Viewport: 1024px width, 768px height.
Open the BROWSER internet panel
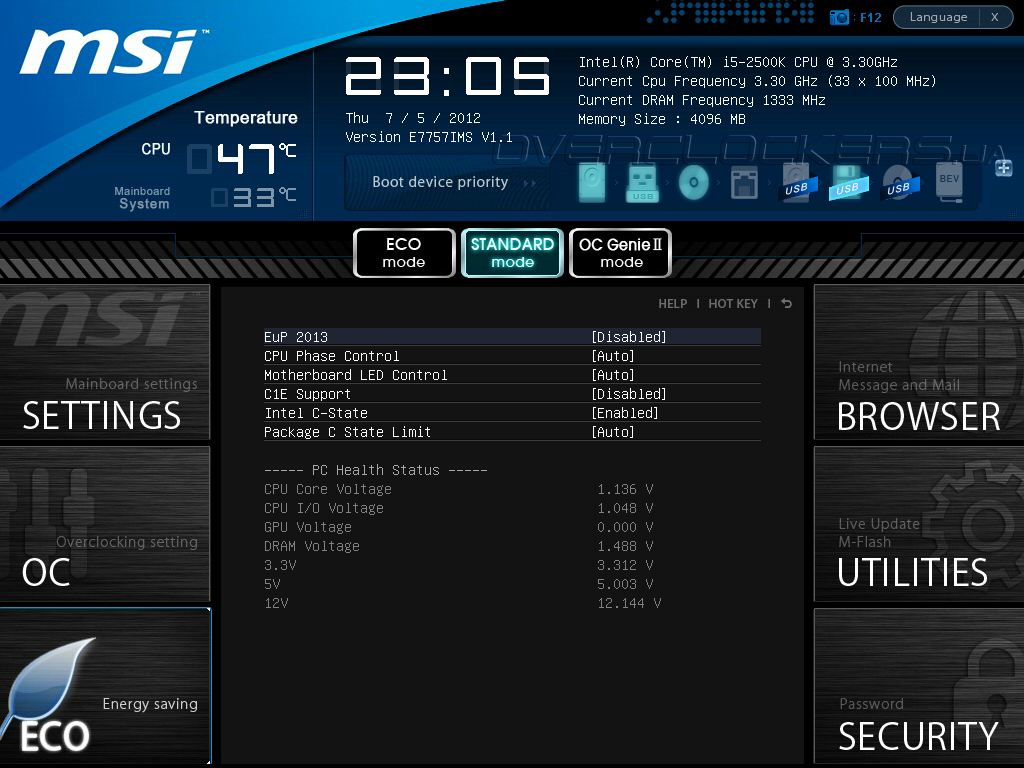(x=919, y=362)
